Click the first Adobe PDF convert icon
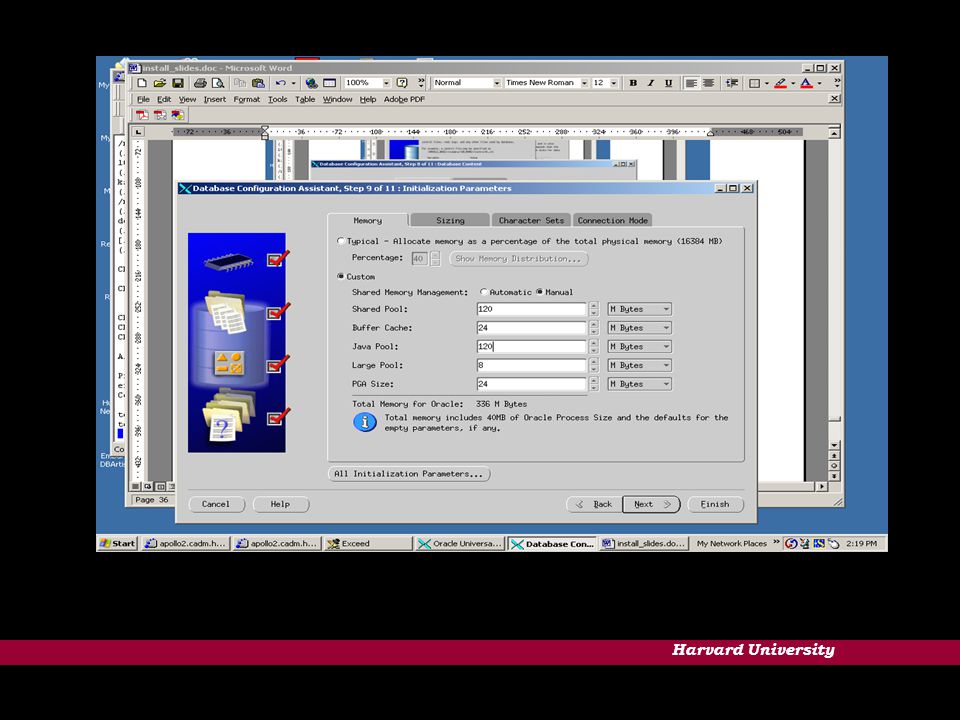Image resolution: width=960 pixels, height=720 pixels. point(142,114)
